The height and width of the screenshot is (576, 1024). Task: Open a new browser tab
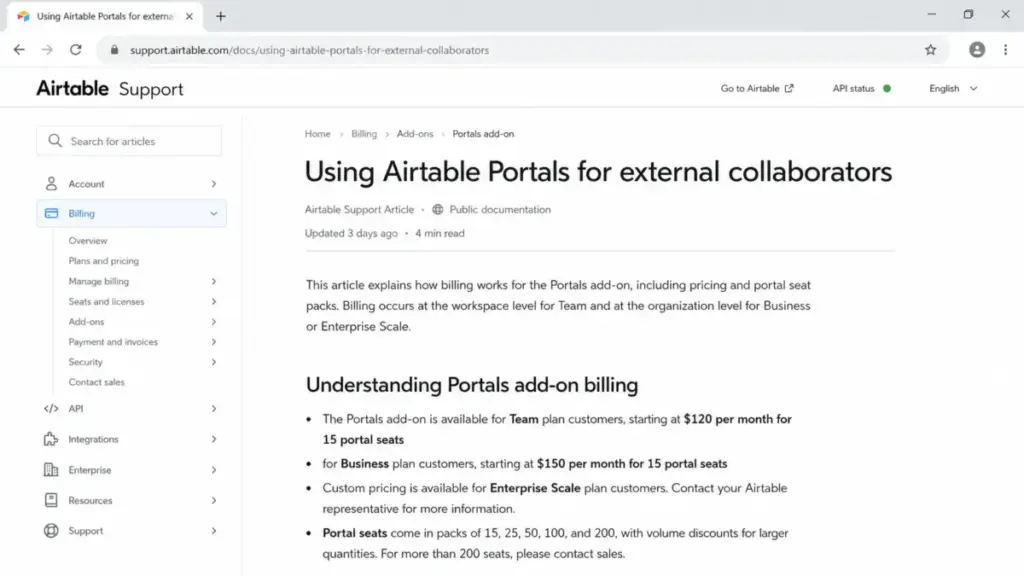click(221, 16)
